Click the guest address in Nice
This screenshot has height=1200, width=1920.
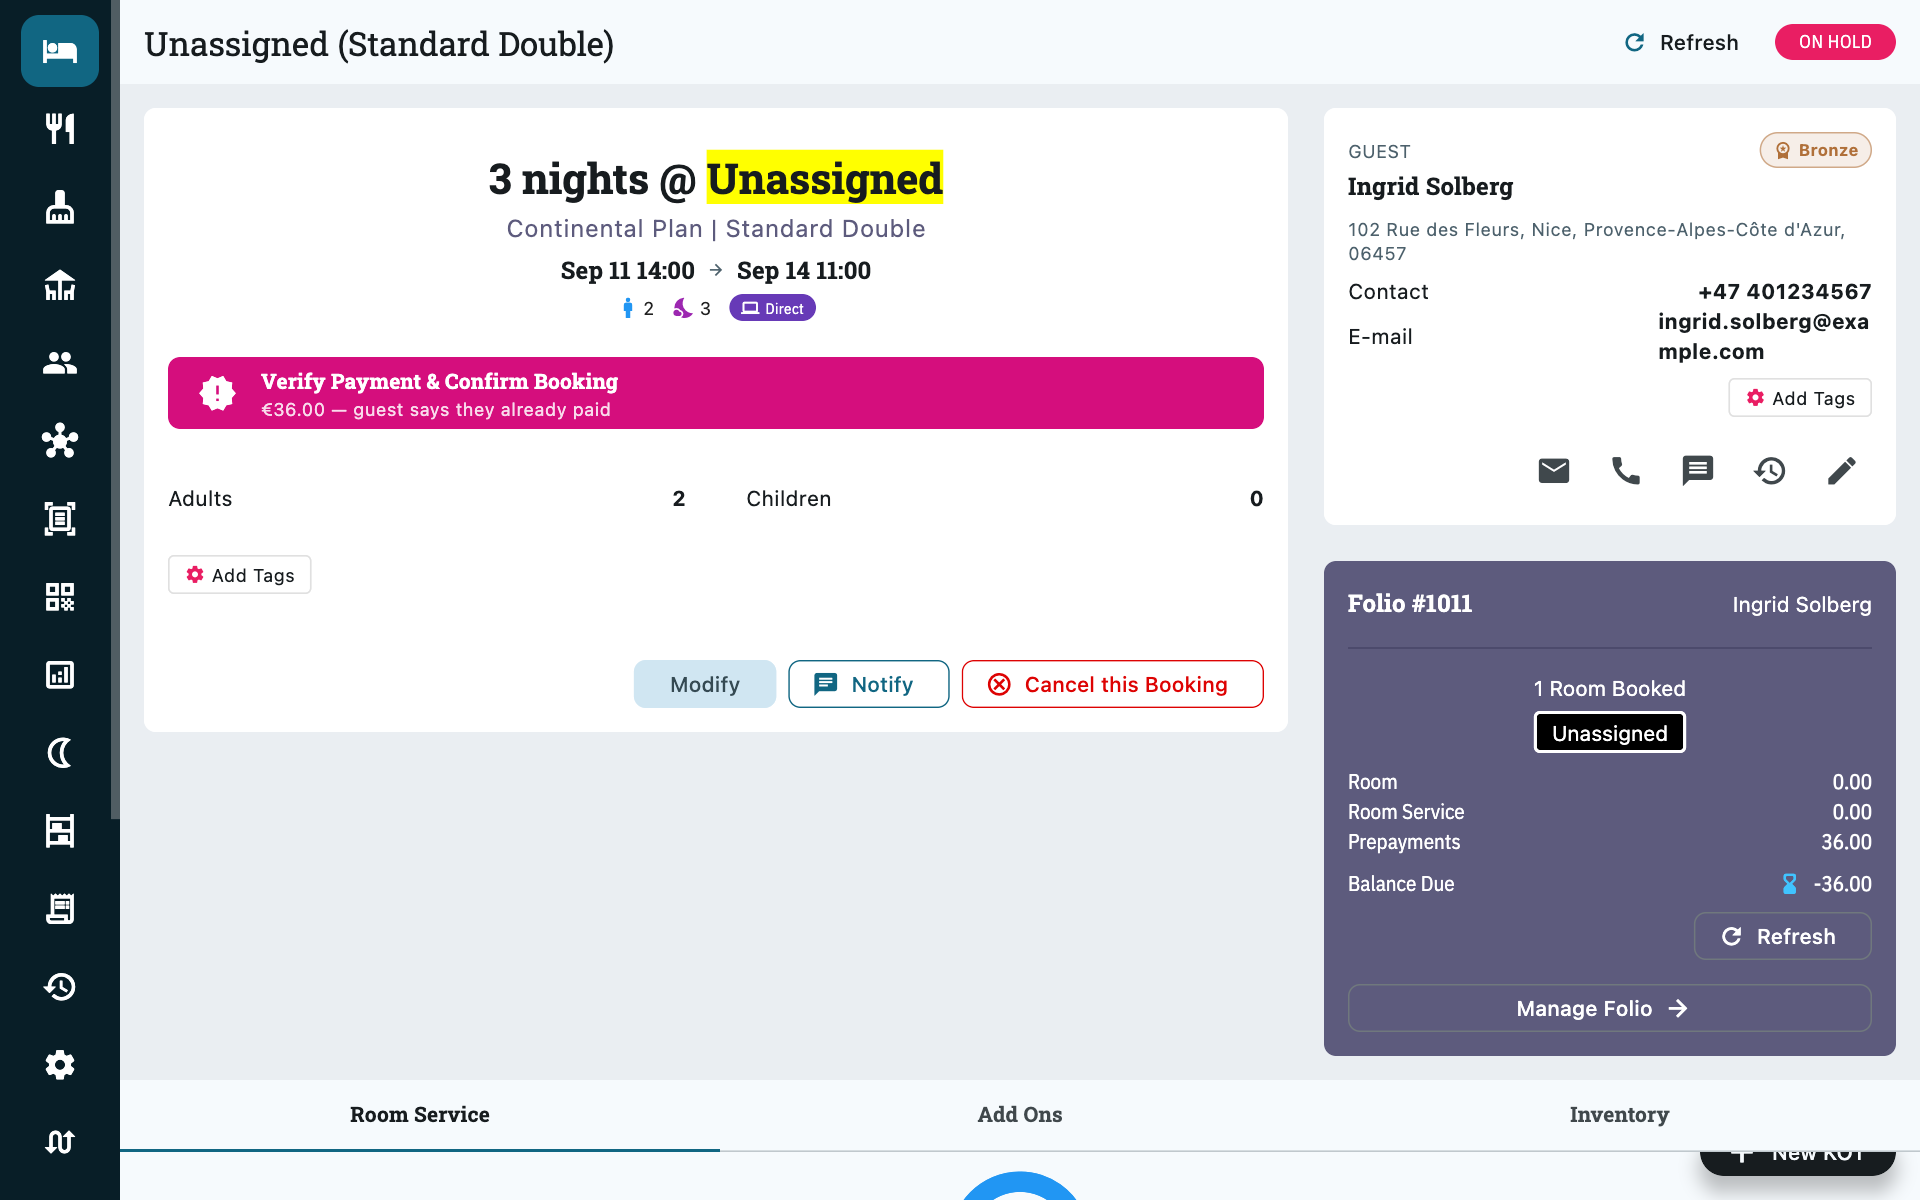1596,242
